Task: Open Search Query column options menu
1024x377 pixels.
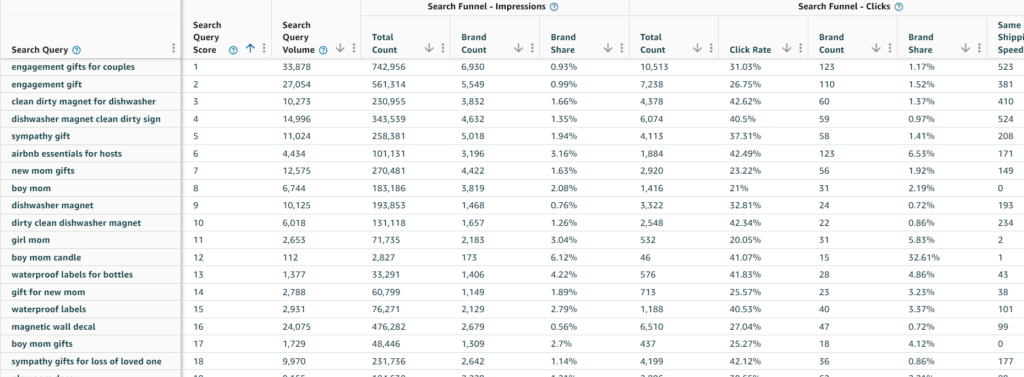Action: point(173,48)
